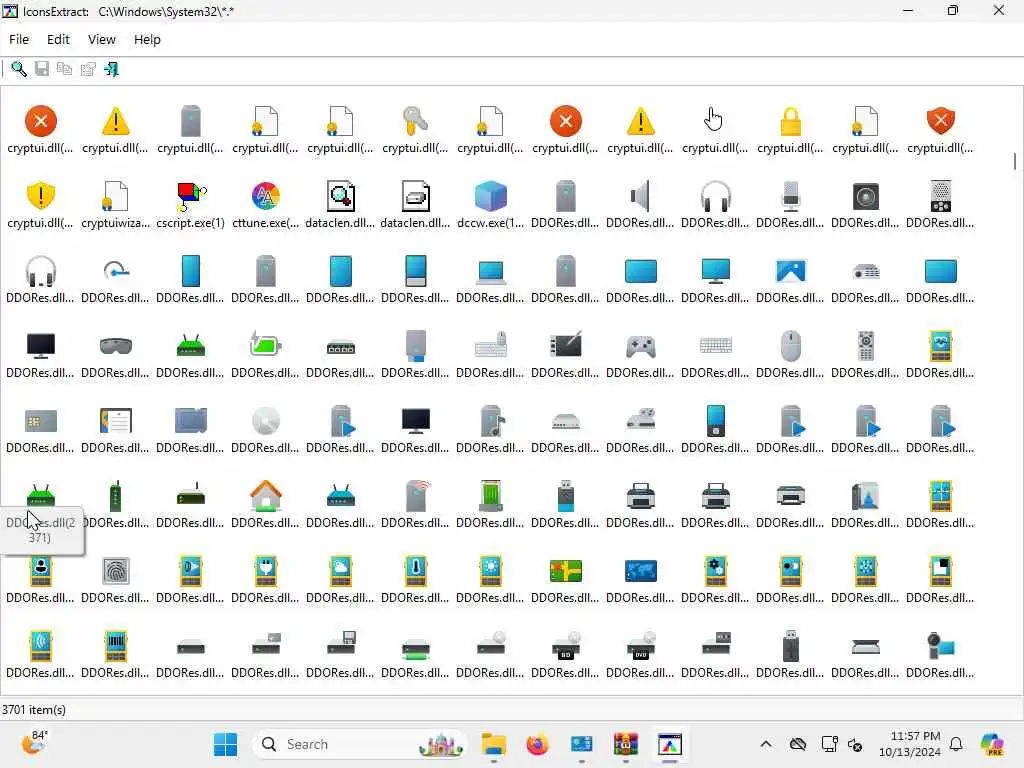This screenshot has height=768, width=1024.
Task: Select the silver CD disc icon
Action: (266, 421)
